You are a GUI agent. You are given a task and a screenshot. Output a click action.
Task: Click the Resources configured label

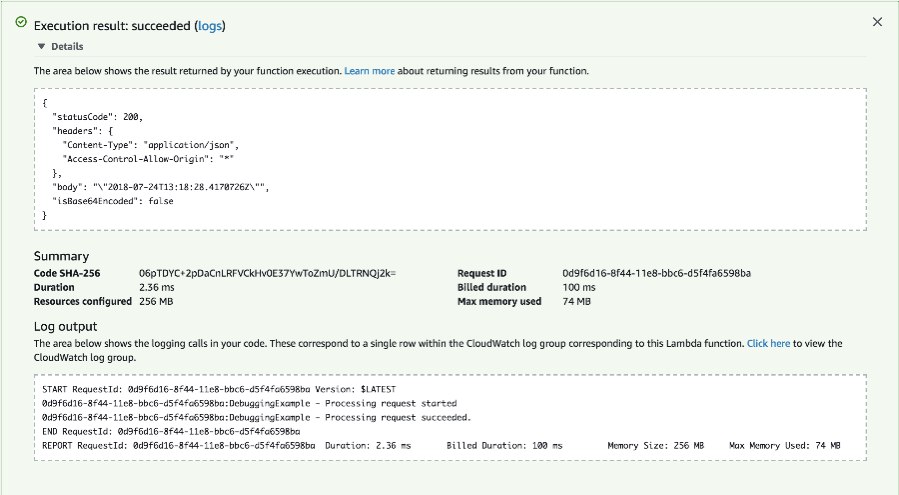[x=83, y=301]
